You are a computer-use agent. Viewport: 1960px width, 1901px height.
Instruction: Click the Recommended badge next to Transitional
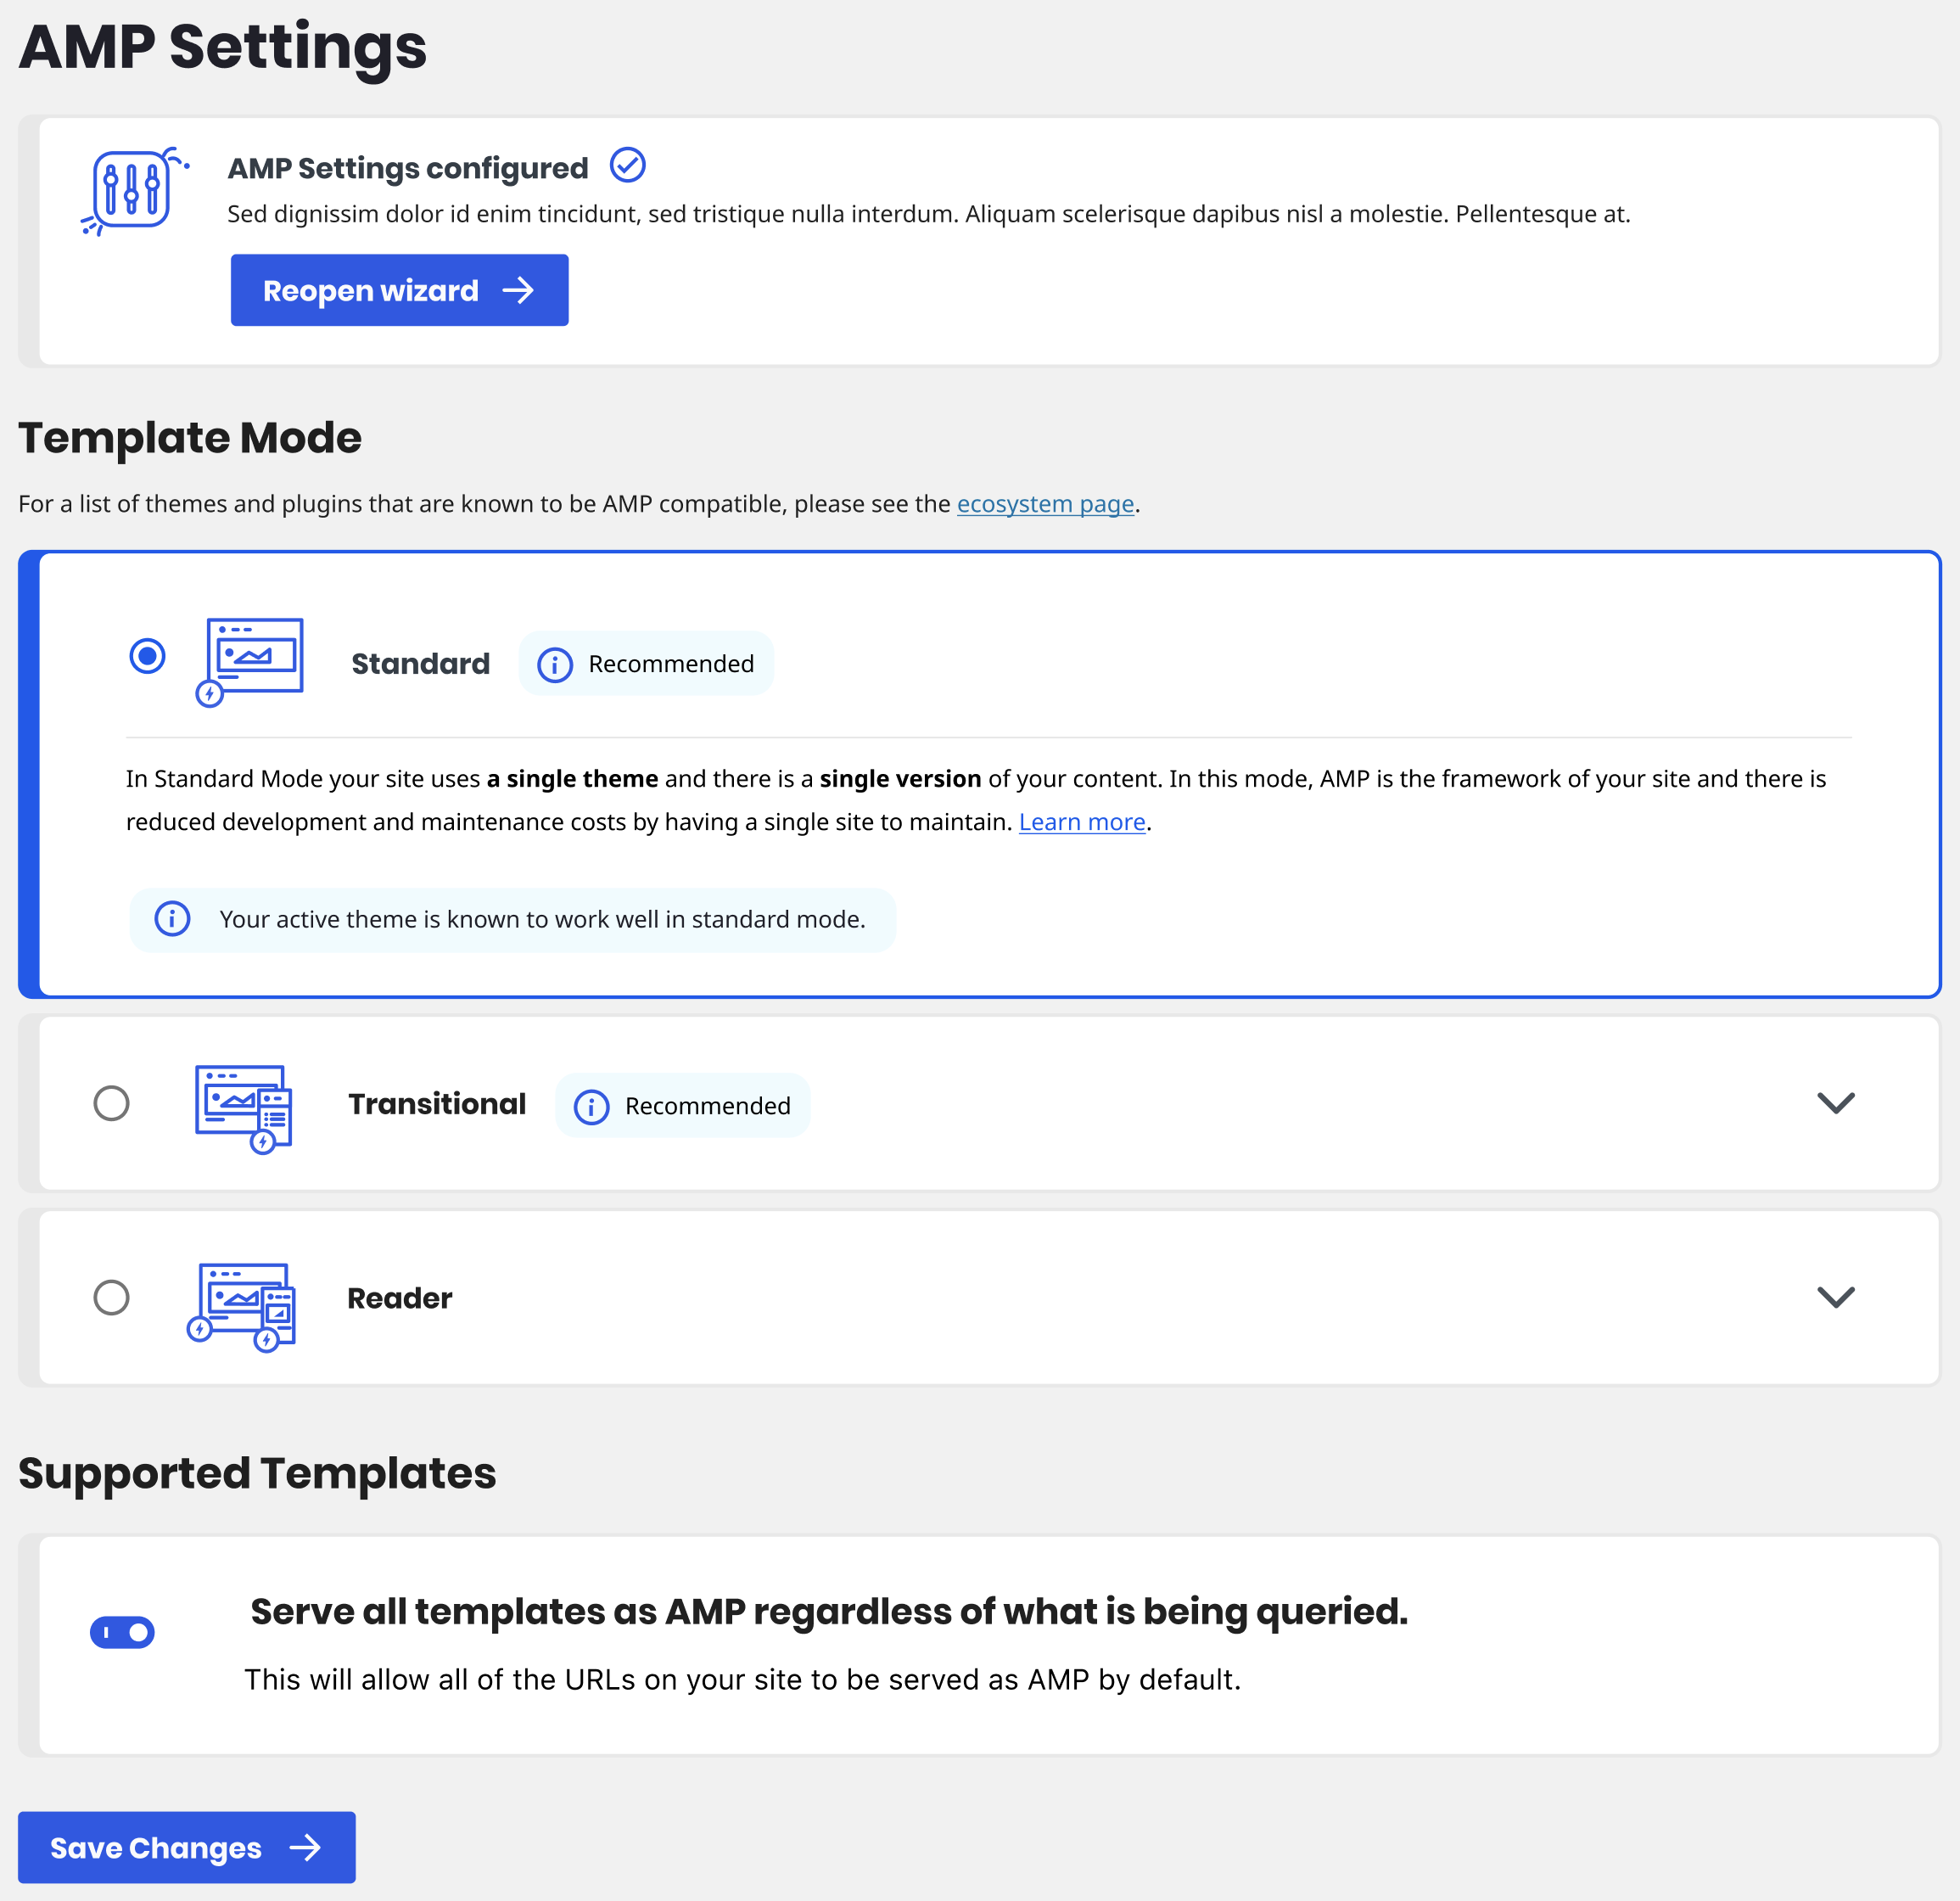coord(683,1105)
